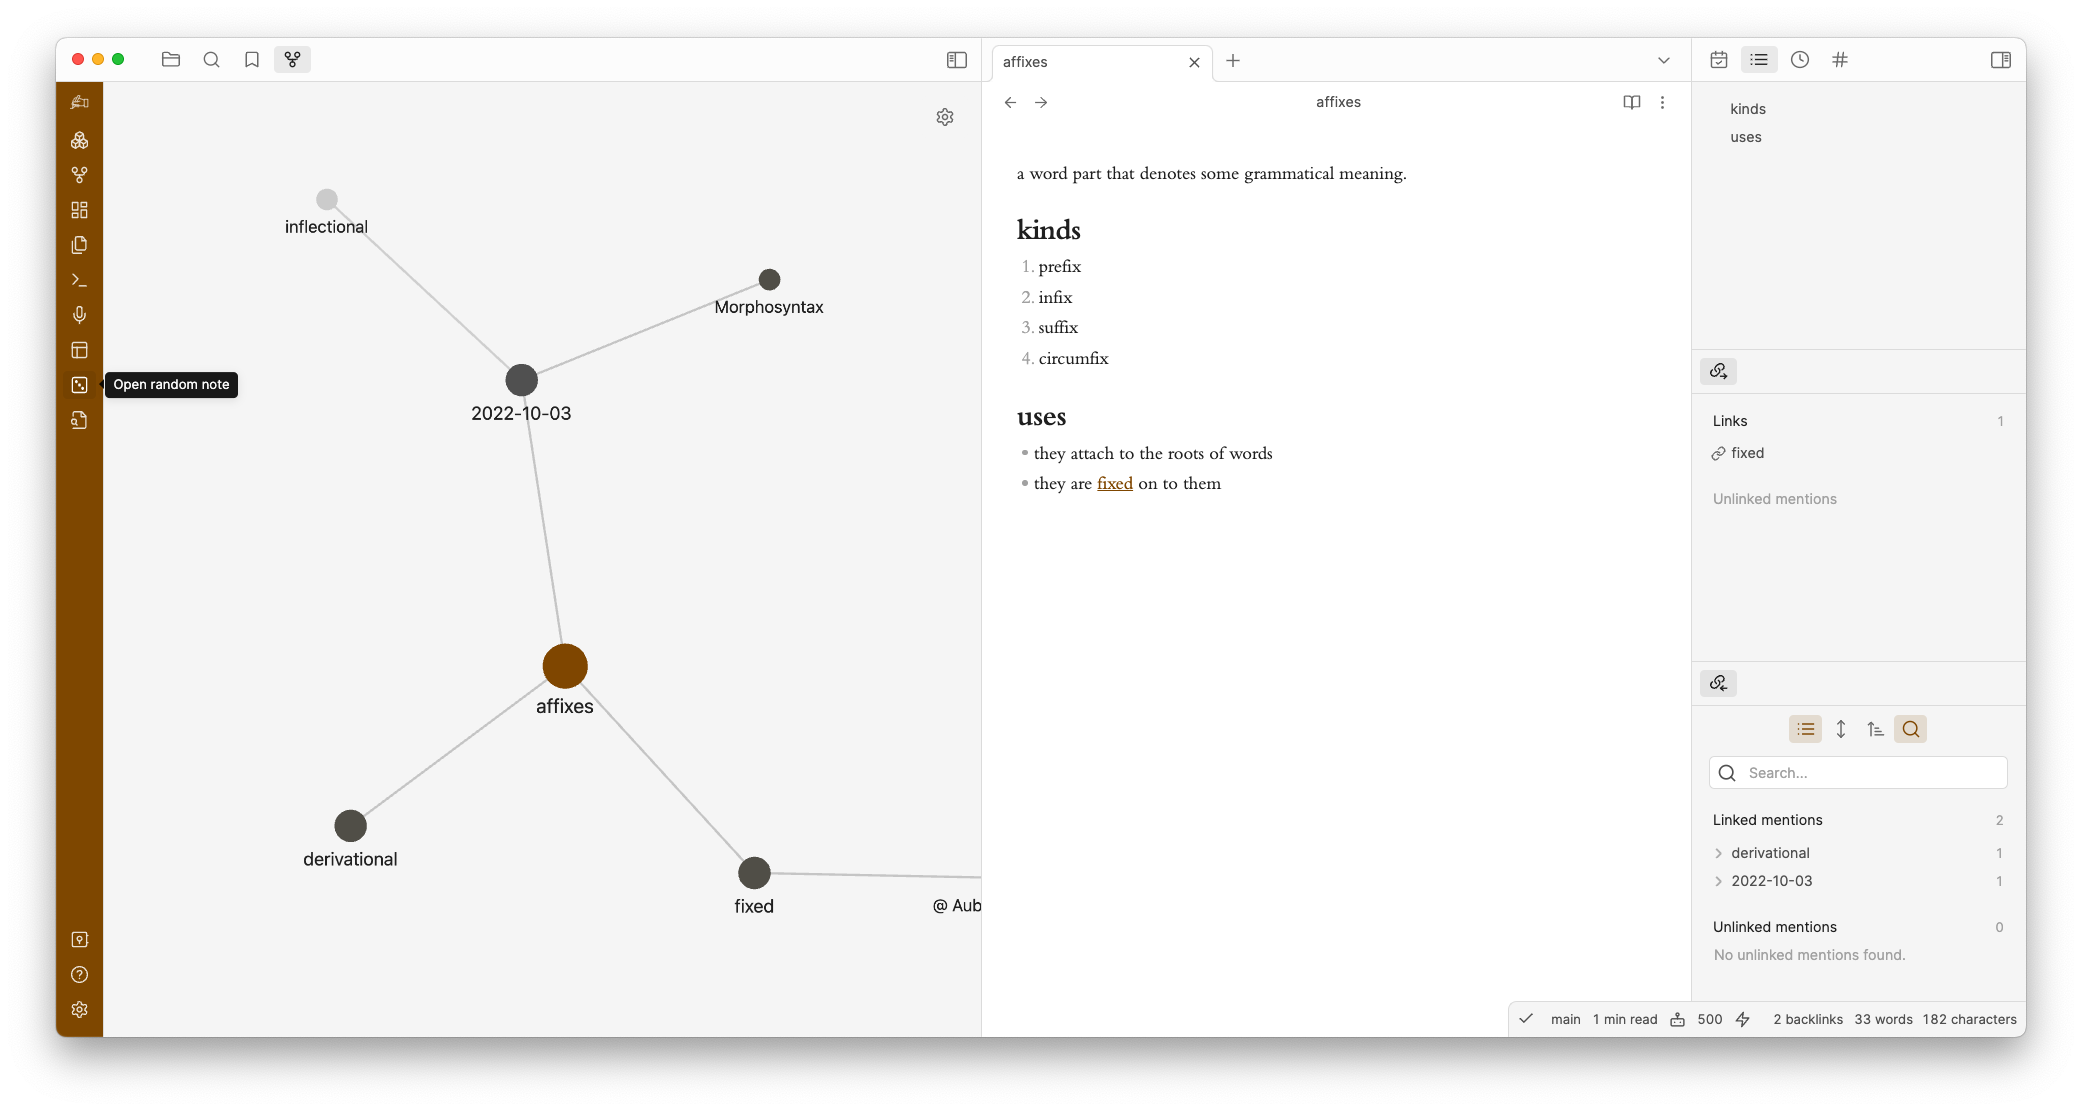Open app settings gear in ribbon bottom
Viewport: 2082px width, 1111px height.
click(x=80, y=1010)
